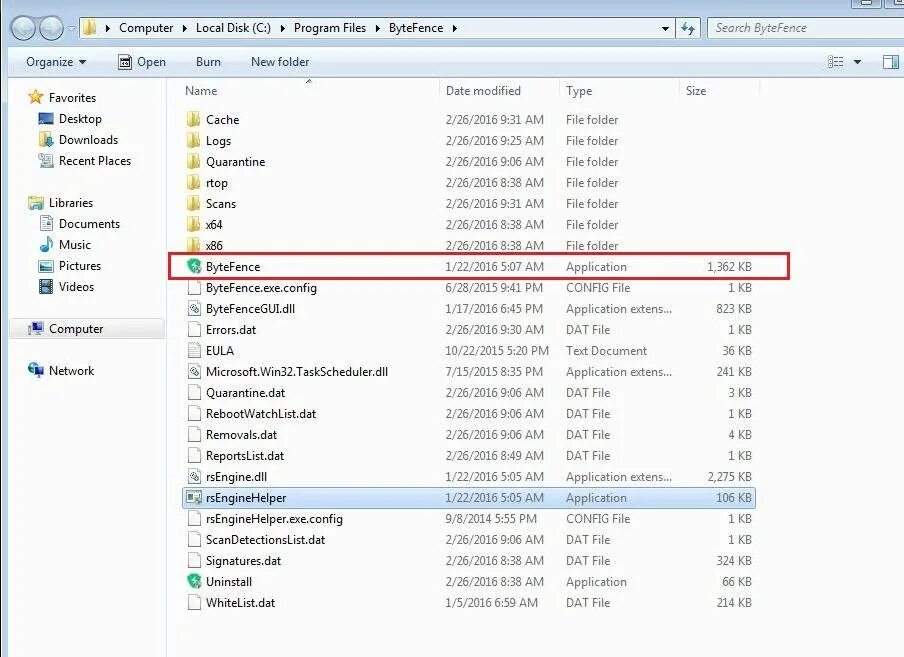Viewport: 904px width, 657px height.
Task: Select the Quarantine.dat file
Action: 469,392
